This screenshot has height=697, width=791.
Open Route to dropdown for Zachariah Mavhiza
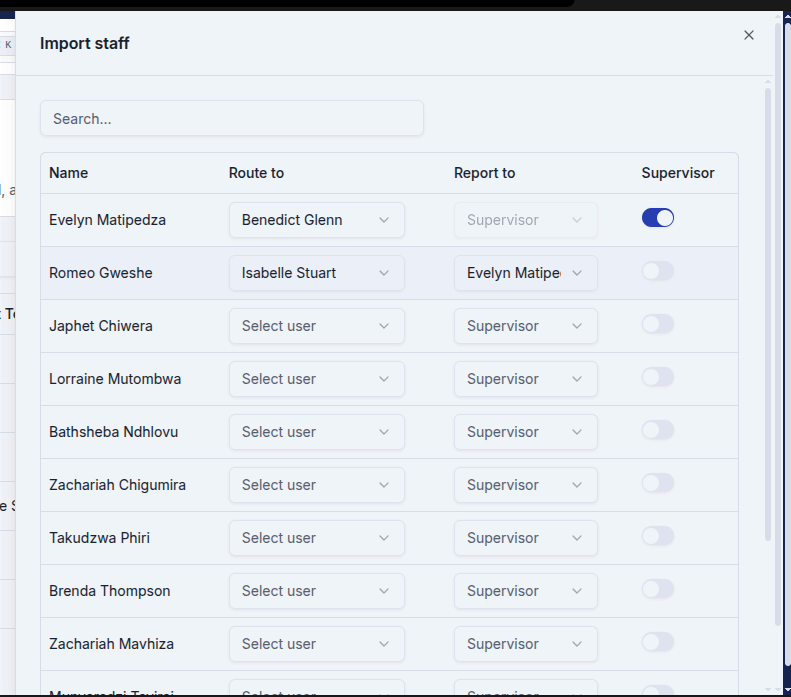[317, 644]
